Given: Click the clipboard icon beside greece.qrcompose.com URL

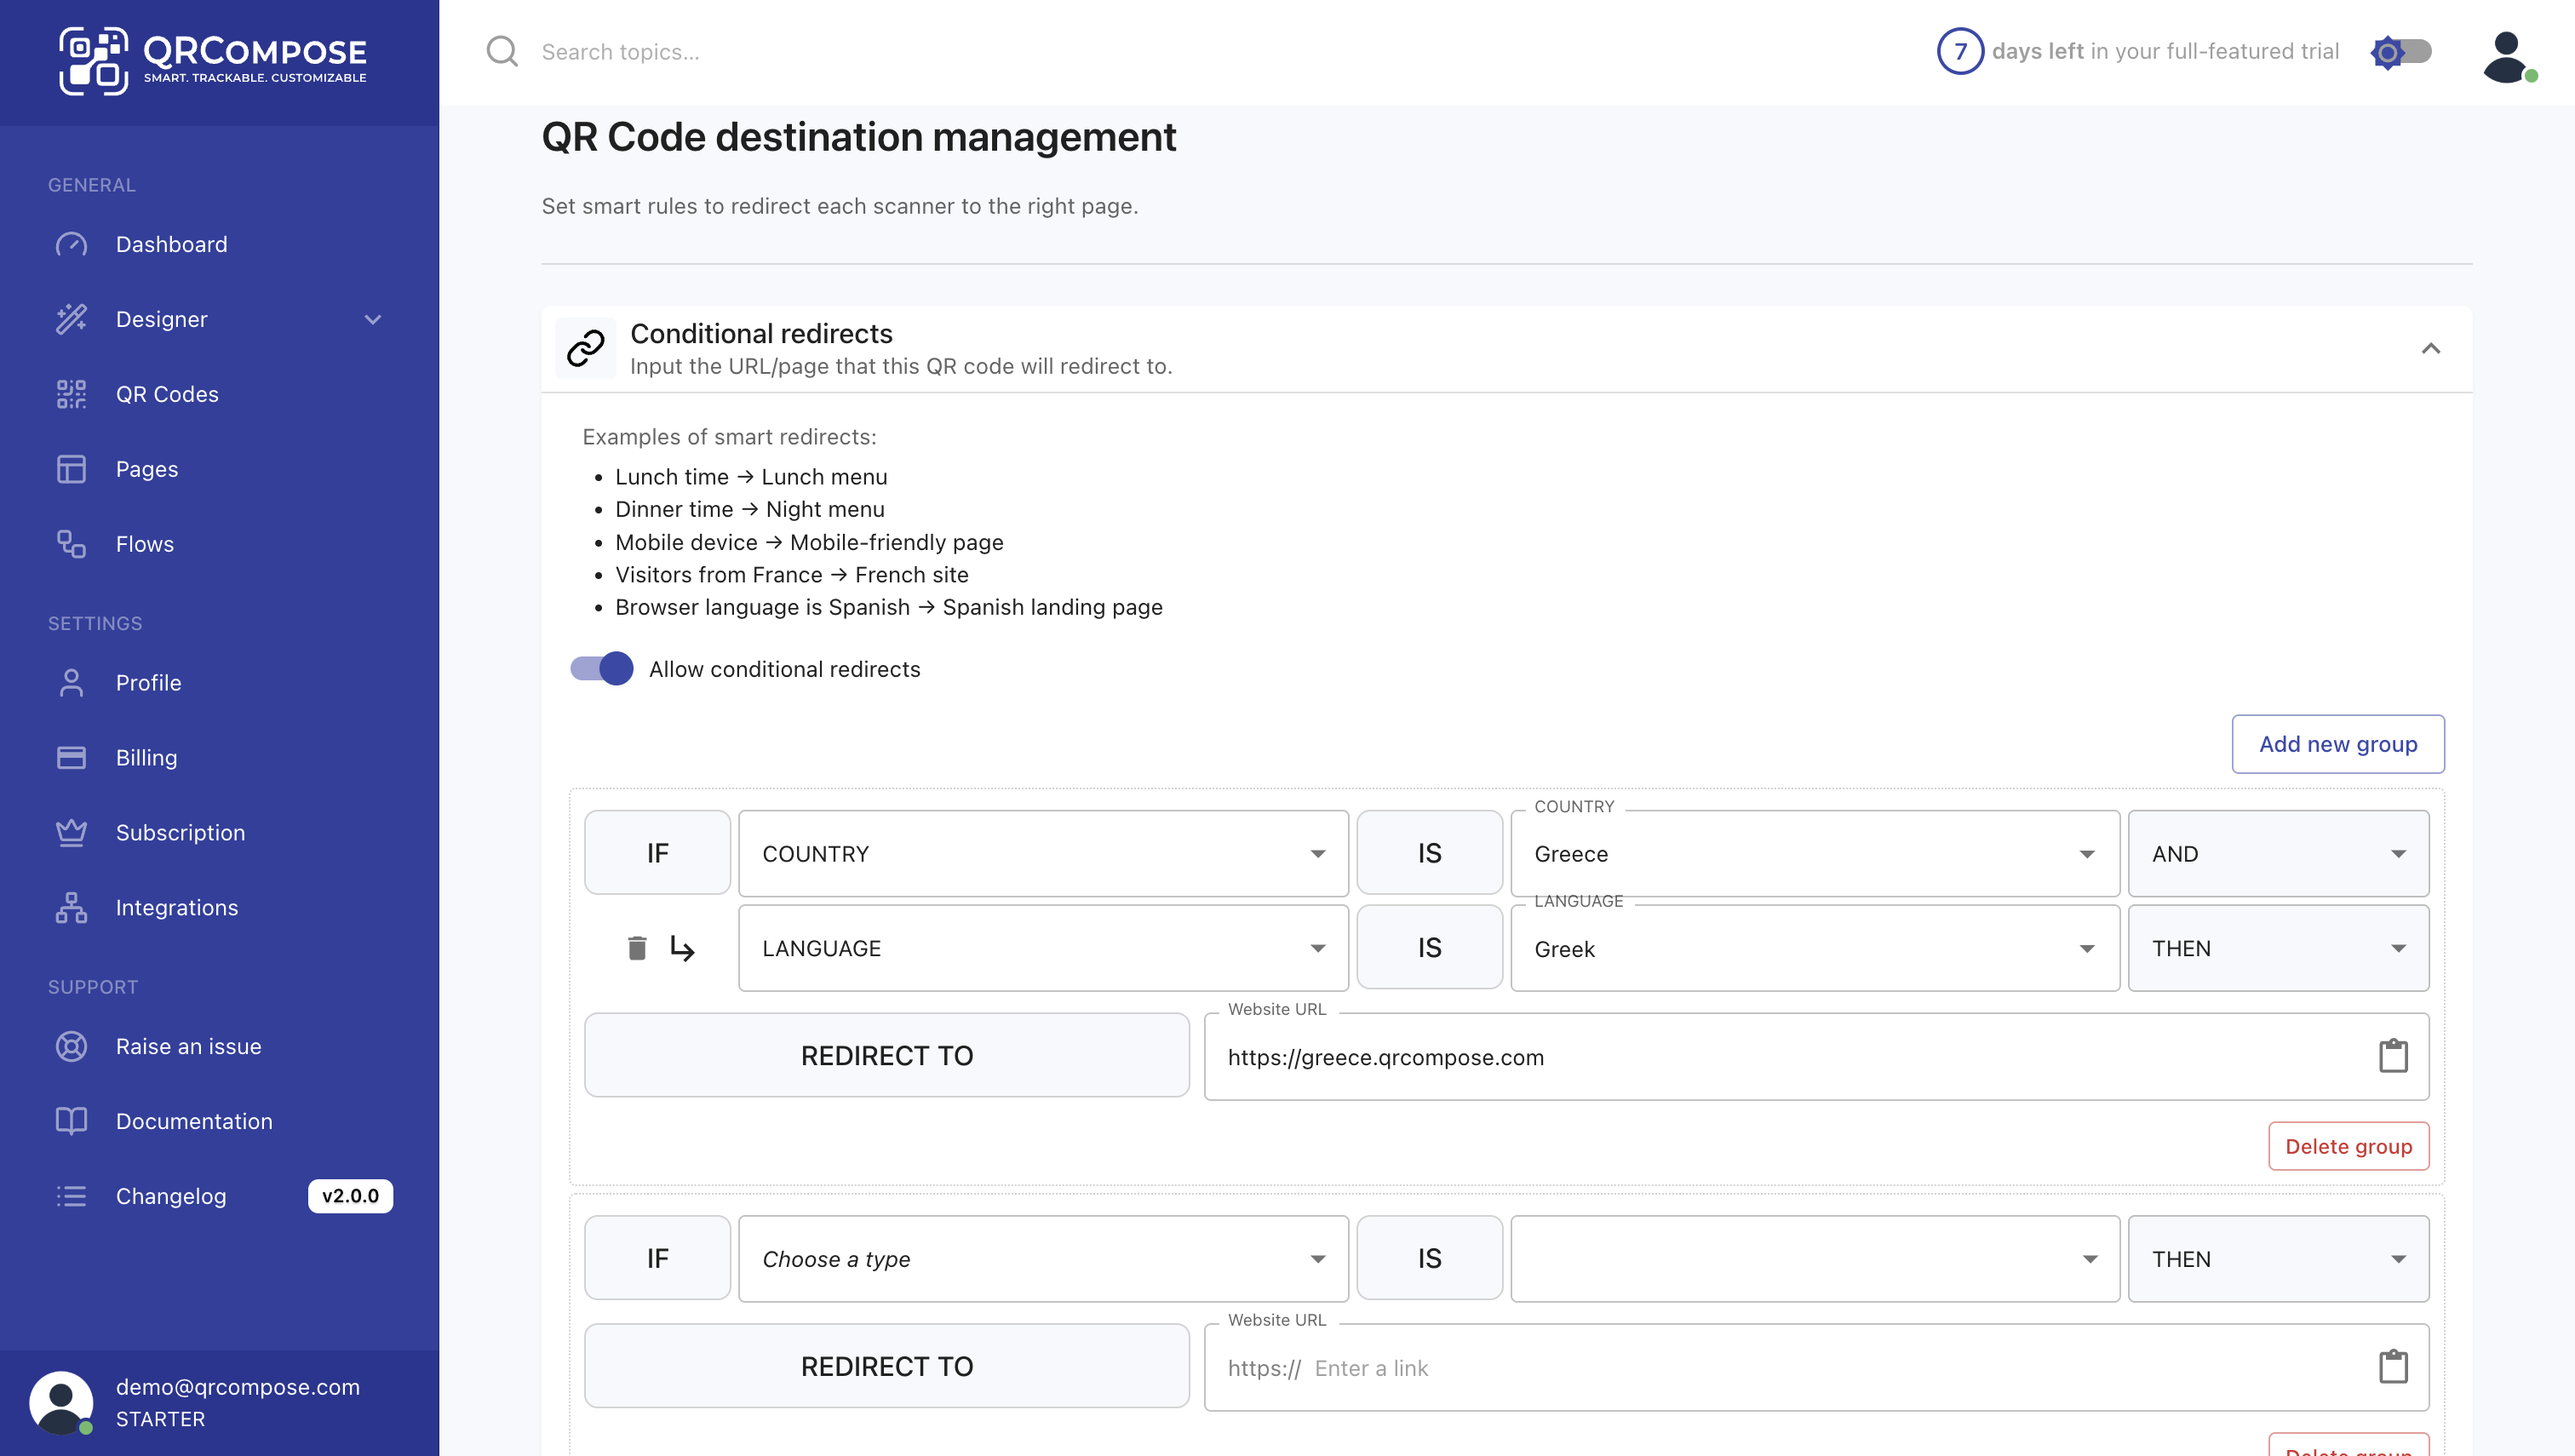Looking at the screenshot, I should click(2393, 1056).
